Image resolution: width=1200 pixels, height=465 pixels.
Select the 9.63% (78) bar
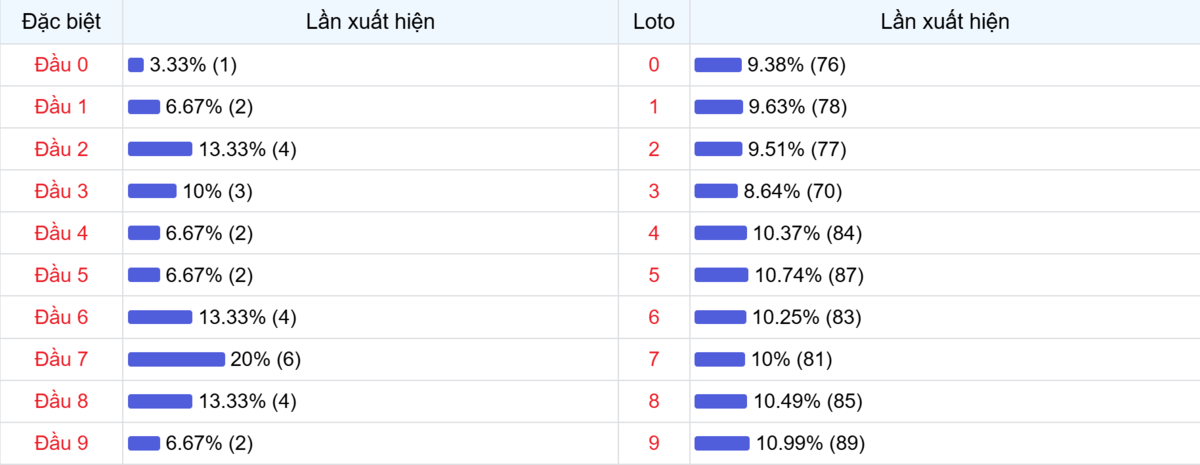tap(718, 107)
